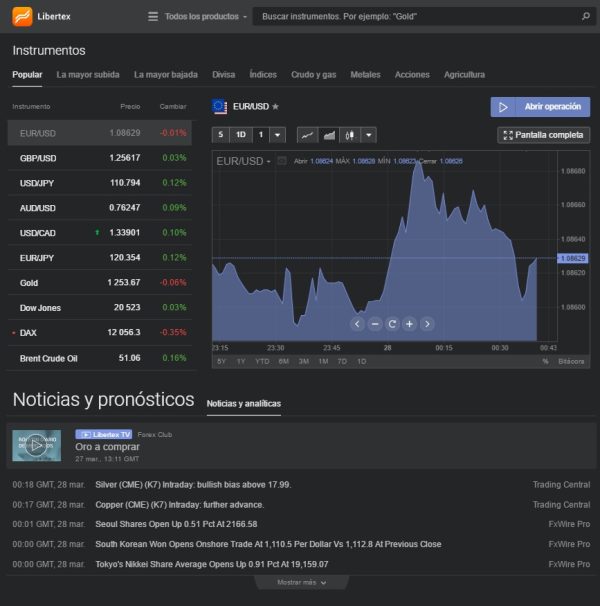Image resolution: width=600 pixels, height=606 pixels.
Task: Select the 1 interval button
Action: point(261,135)
